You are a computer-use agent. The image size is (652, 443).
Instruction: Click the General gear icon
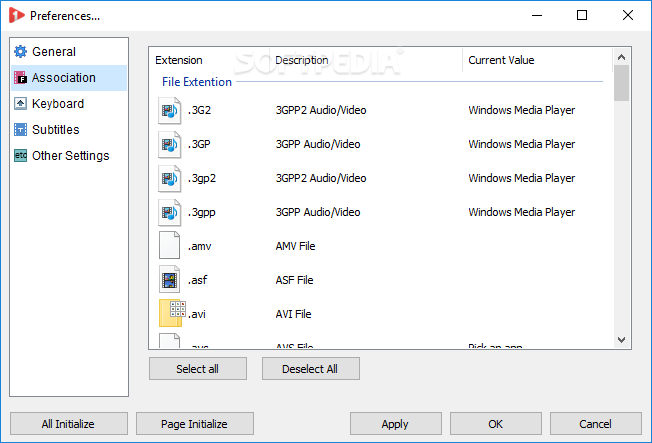pos(20,52)
